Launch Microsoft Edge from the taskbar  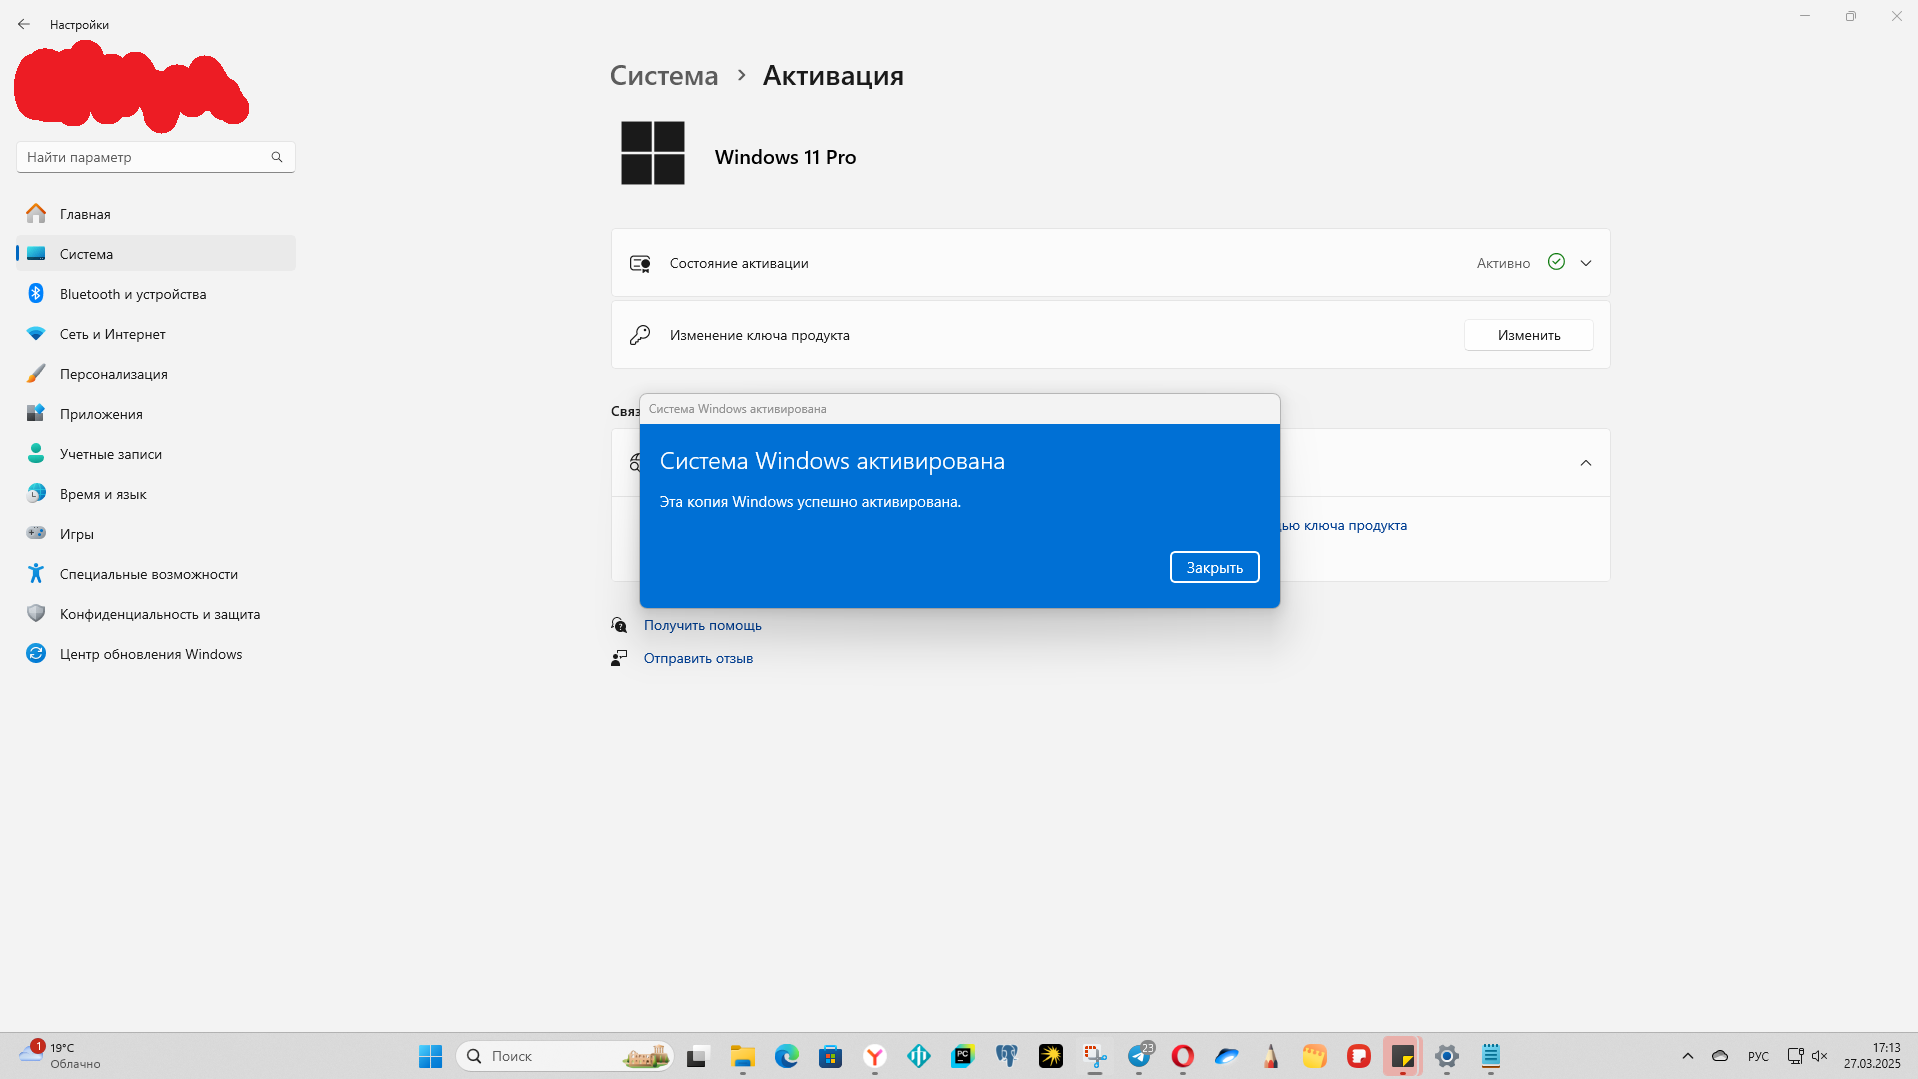click(x=786, y=1056)
